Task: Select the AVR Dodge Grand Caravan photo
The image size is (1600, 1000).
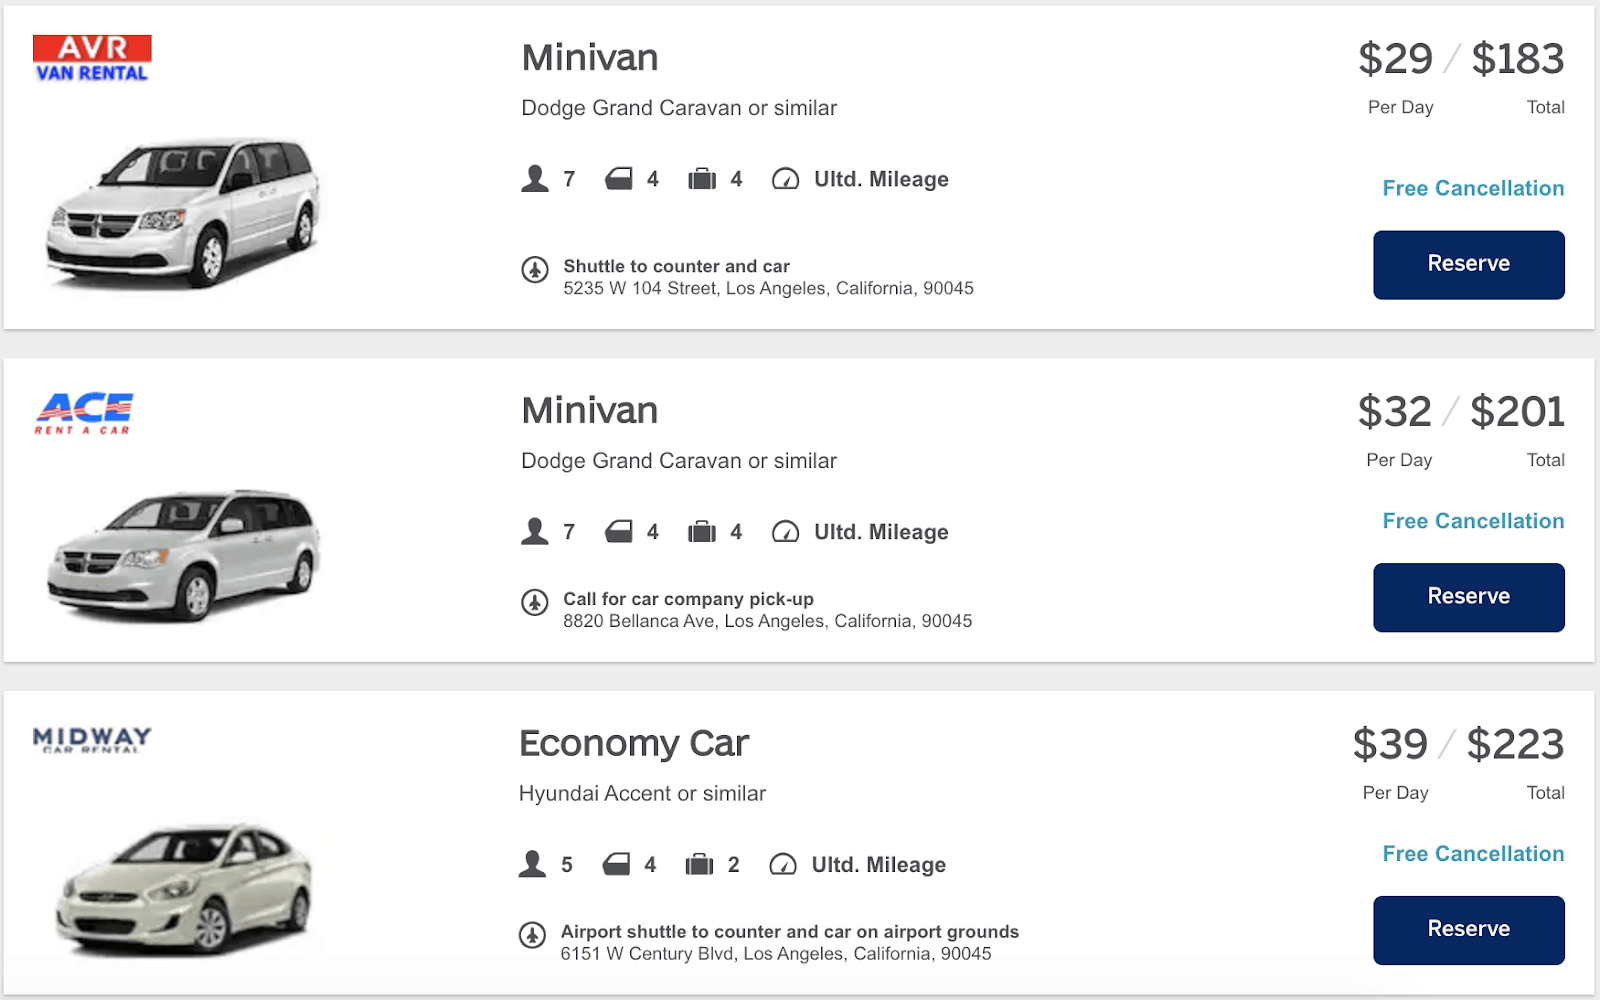Action: click(184, 212)
